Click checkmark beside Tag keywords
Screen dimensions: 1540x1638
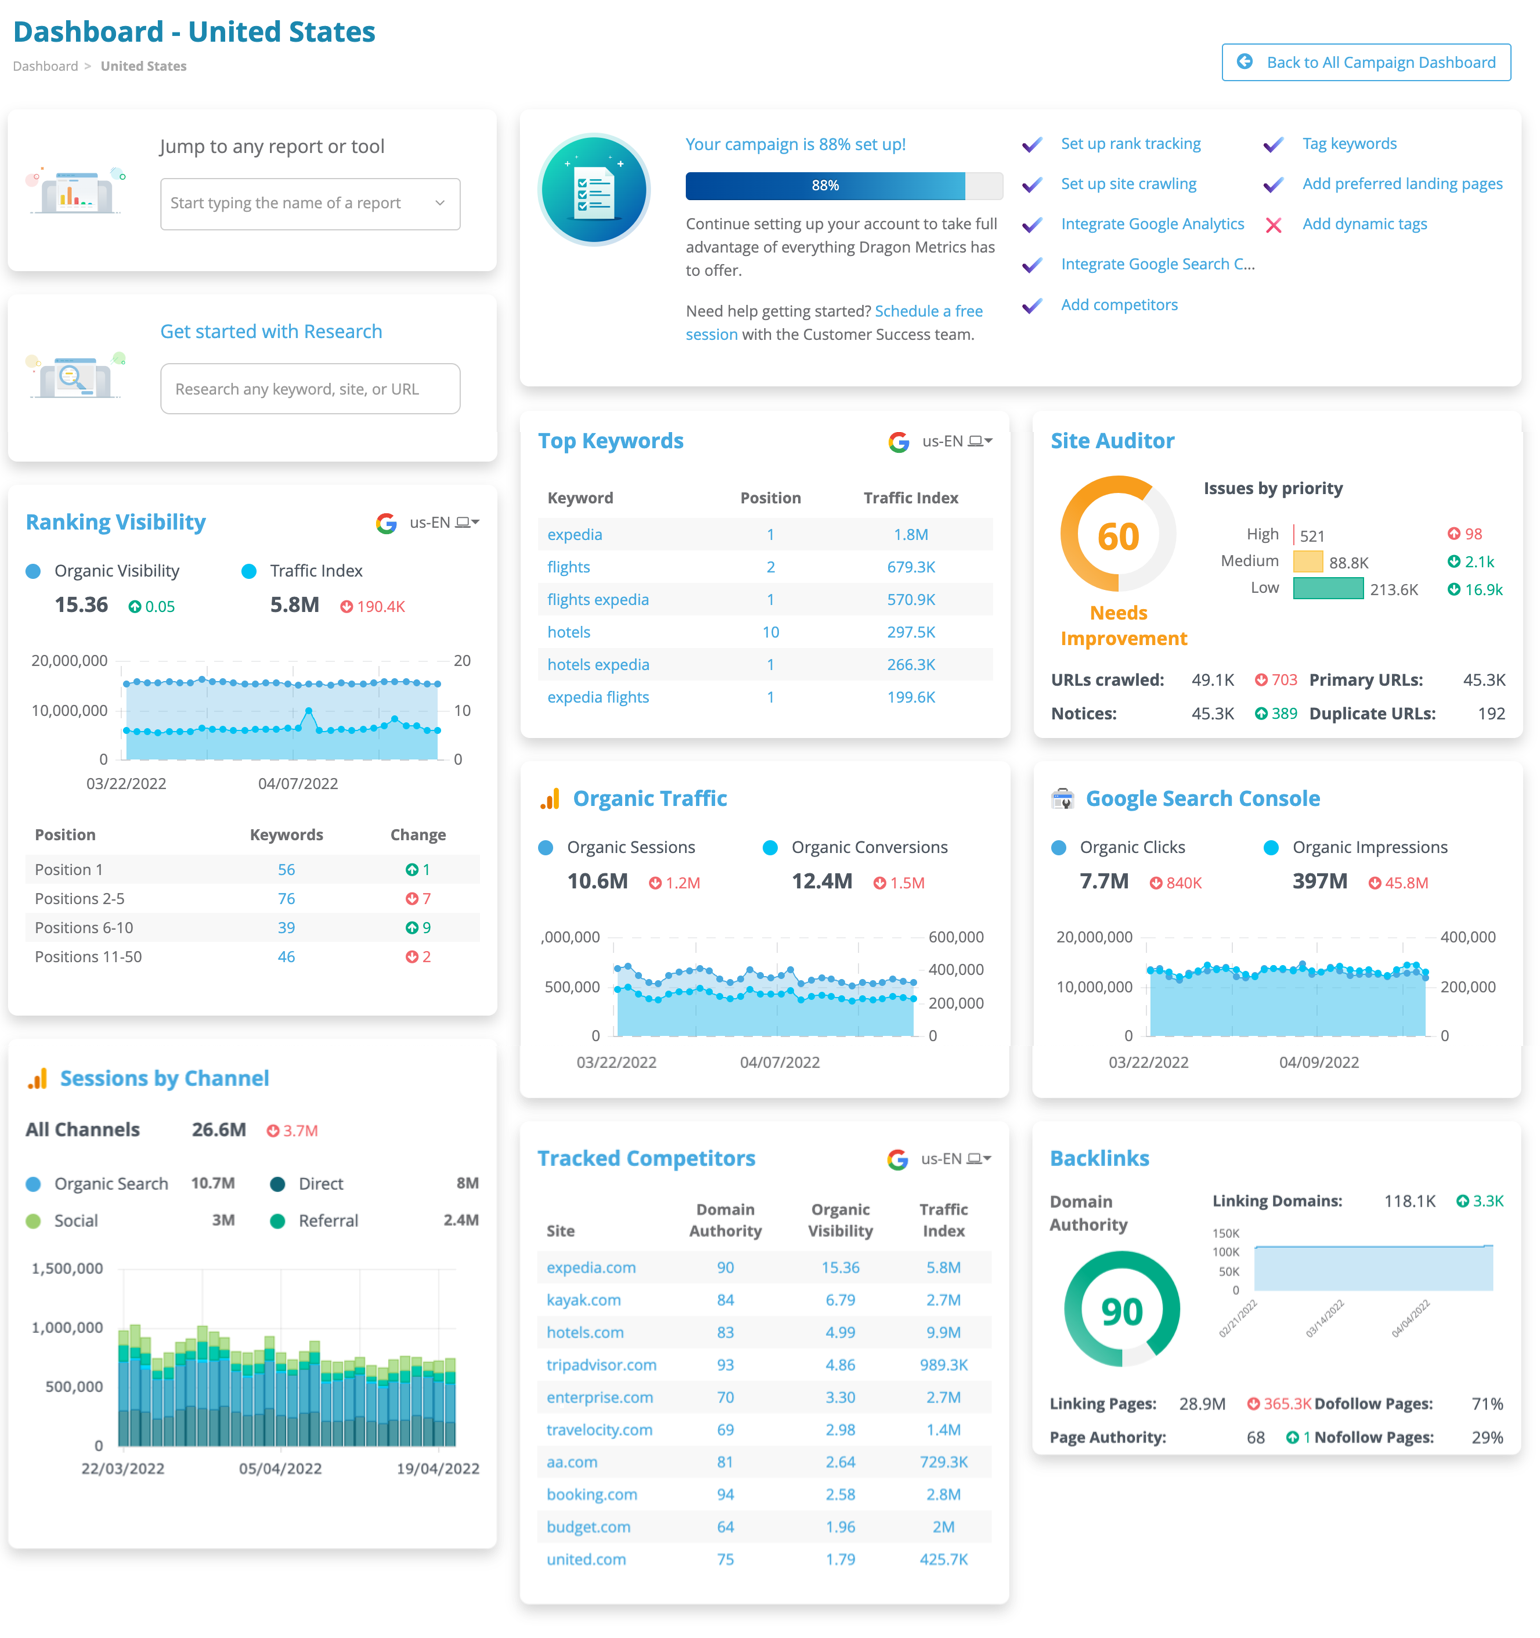[1273, 144]
